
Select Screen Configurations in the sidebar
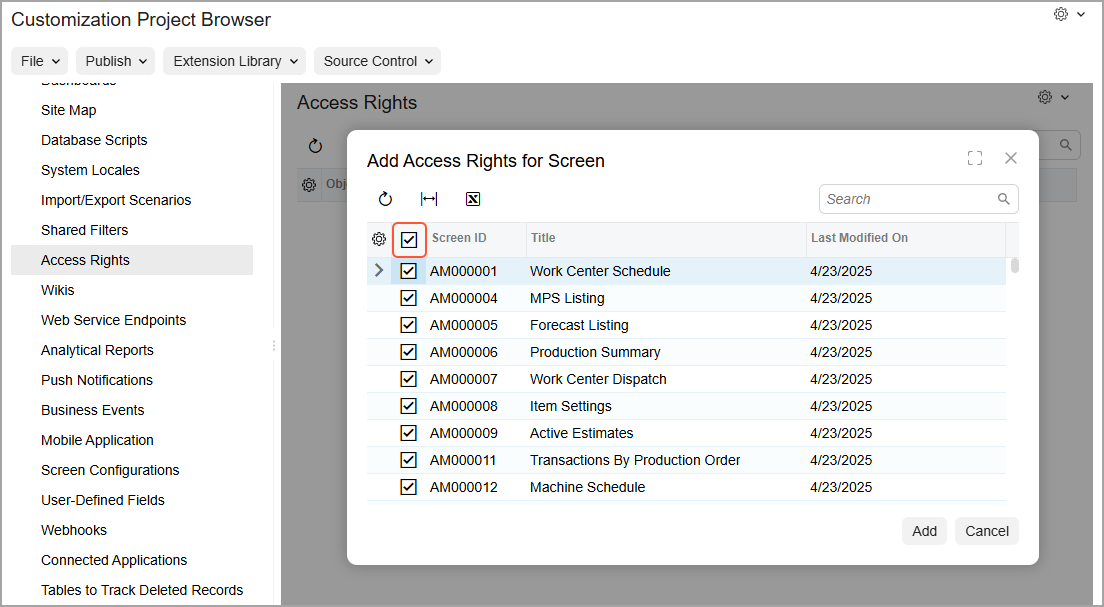(110, 470)
